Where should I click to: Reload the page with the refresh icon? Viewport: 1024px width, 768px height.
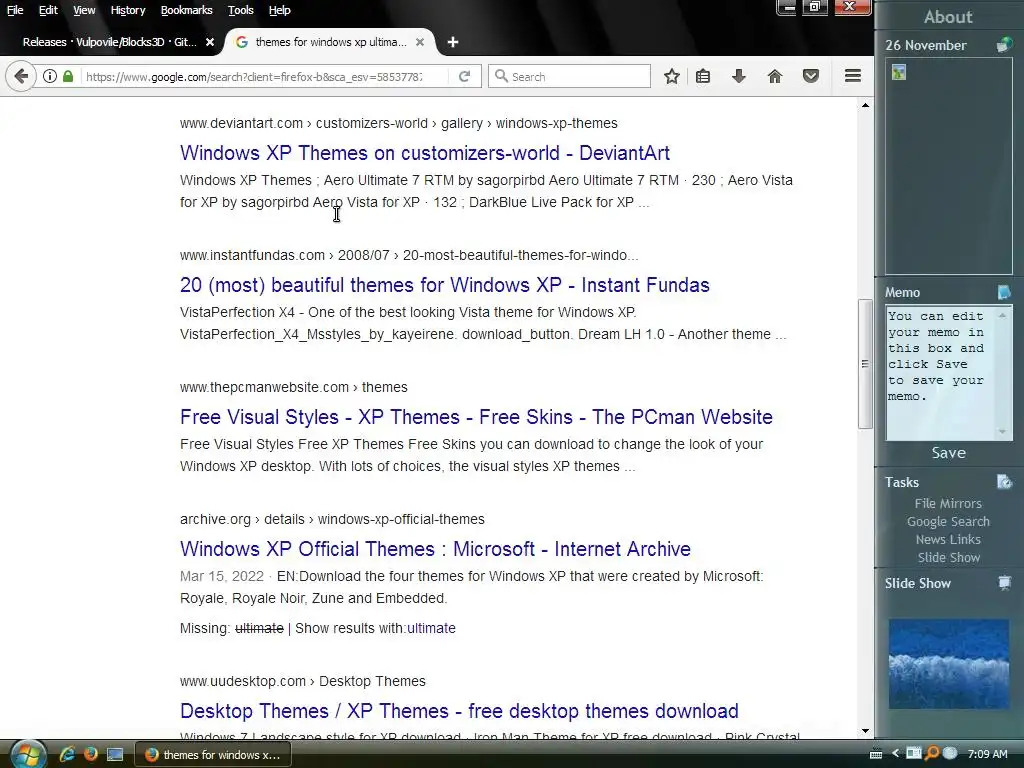(x=464, y=76)
